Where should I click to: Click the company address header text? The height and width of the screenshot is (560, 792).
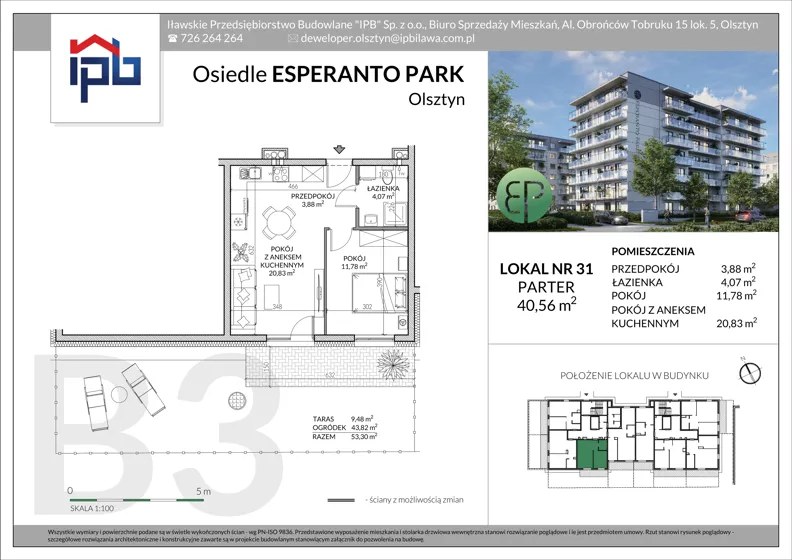point(462,24)
